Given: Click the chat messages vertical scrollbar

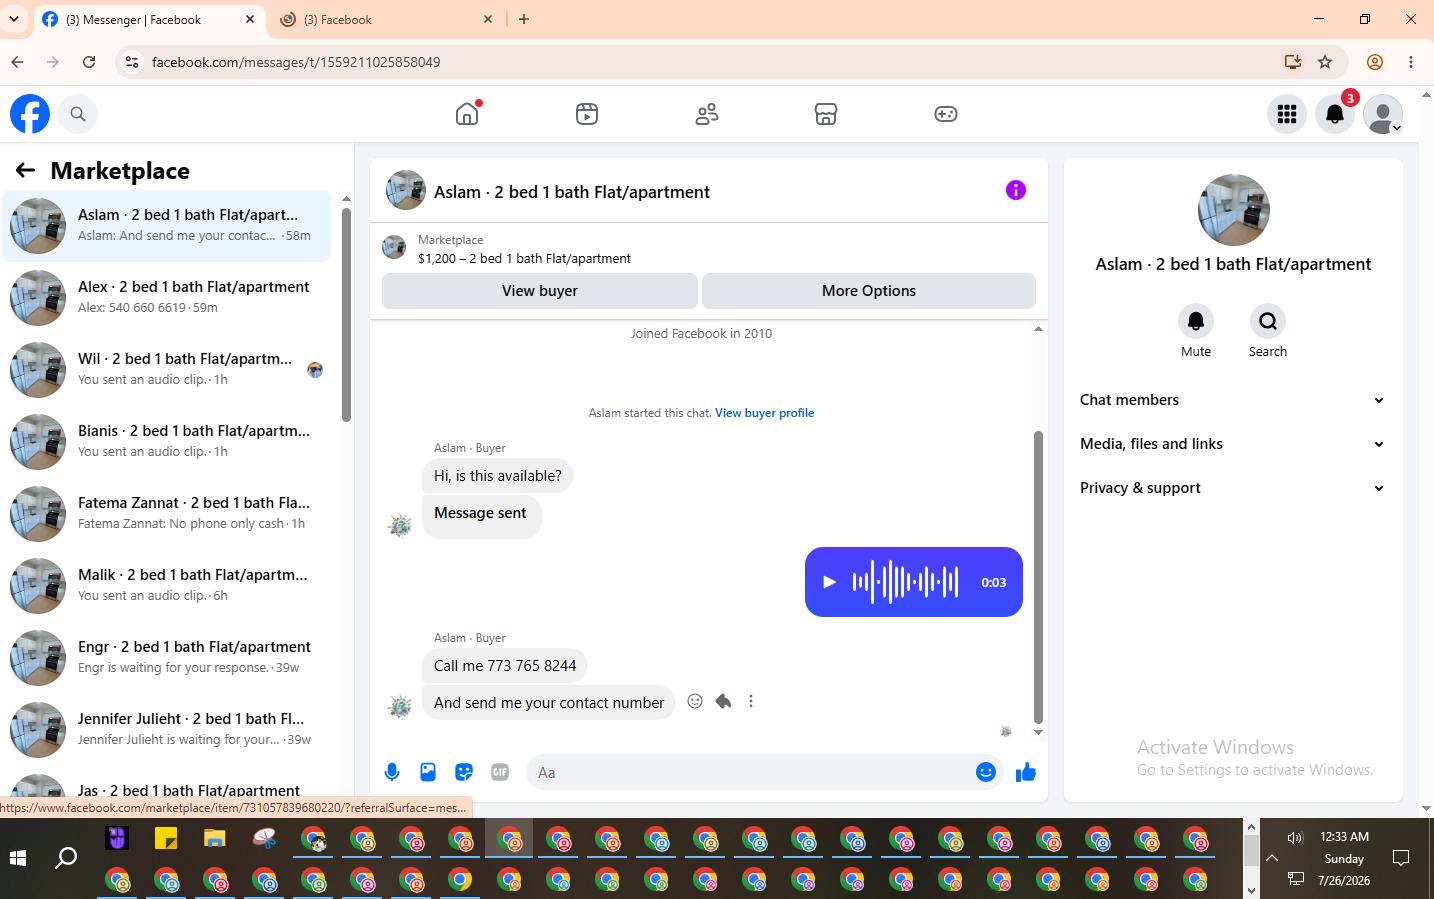Looking at the screenshot, I should coord(1038,577).
